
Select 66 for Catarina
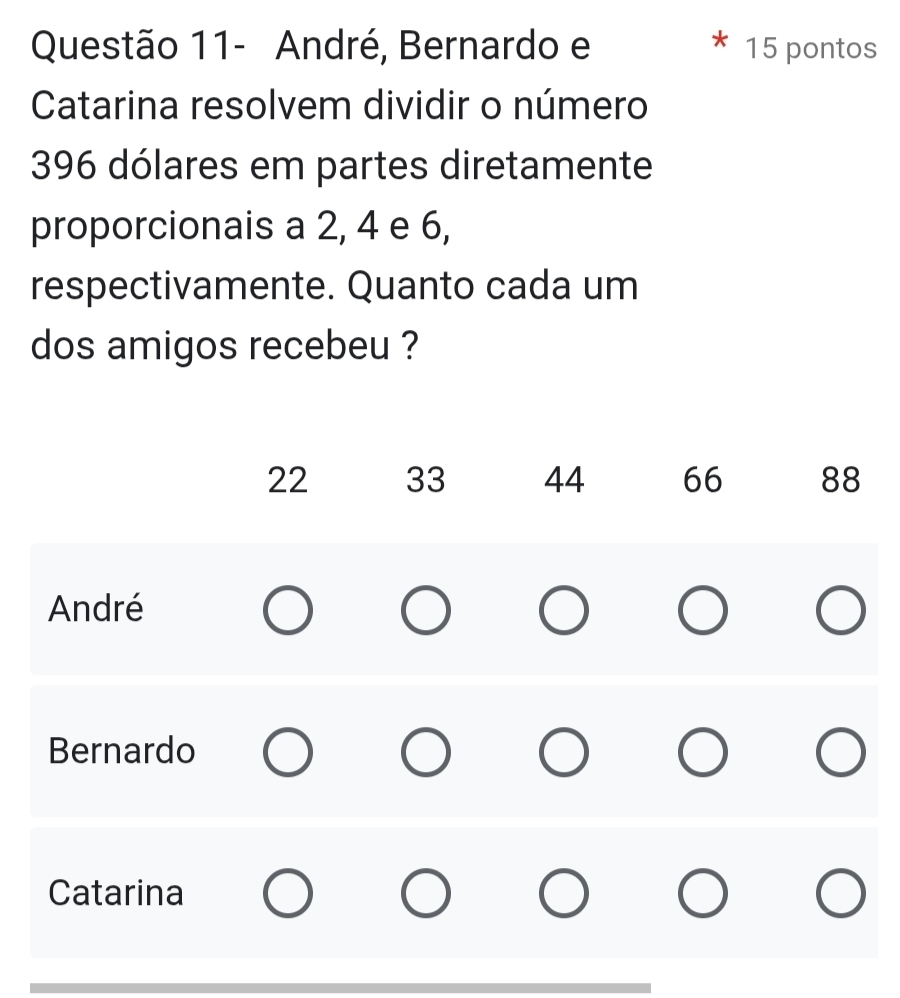tap(701, 895)
